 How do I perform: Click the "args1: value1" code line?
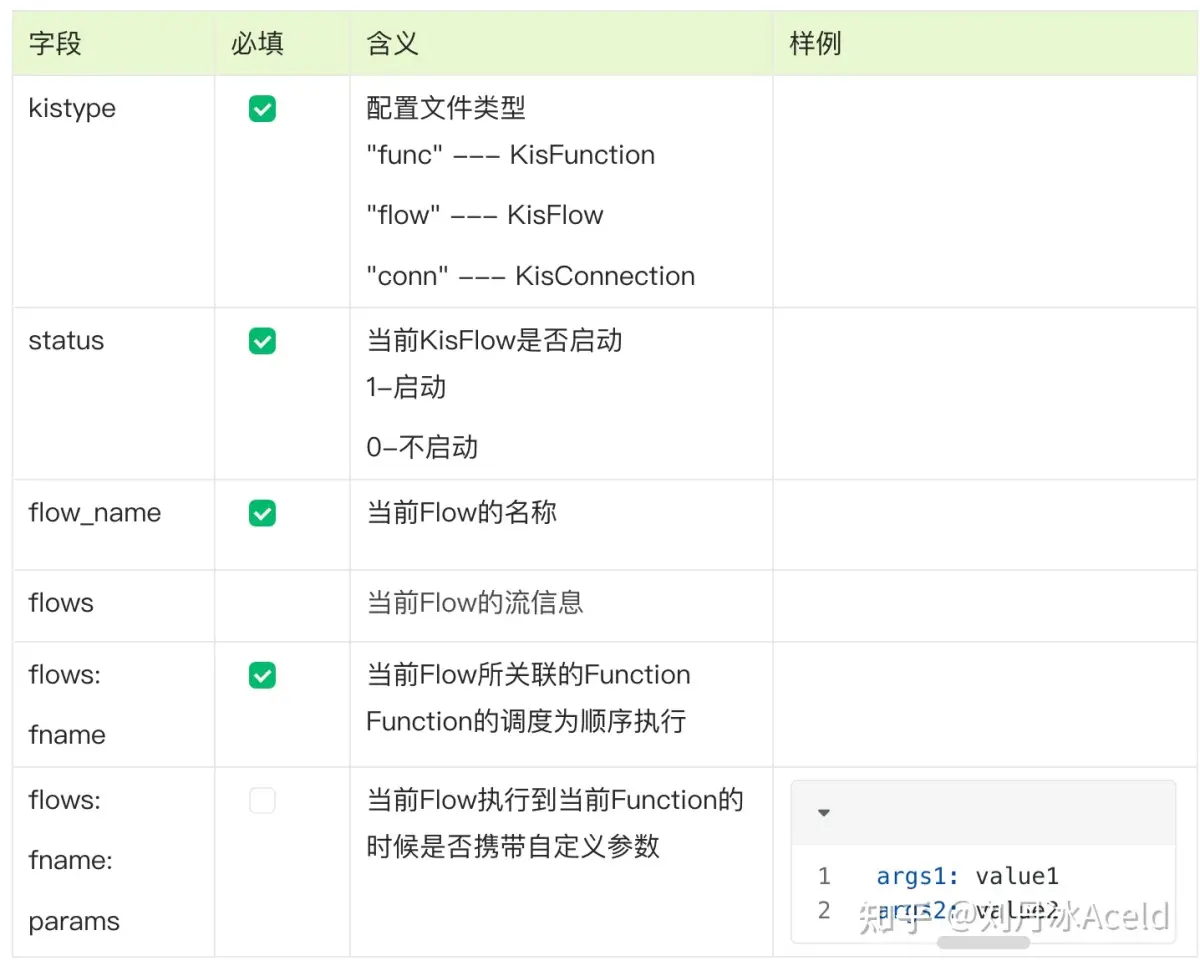pos(967,877)
